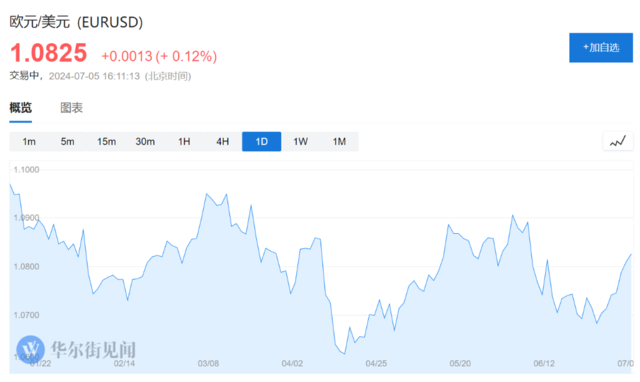The height and width of the screenshot is (382, 640).
Task: Click the line chart type icon
Action: tap(618, 142)
